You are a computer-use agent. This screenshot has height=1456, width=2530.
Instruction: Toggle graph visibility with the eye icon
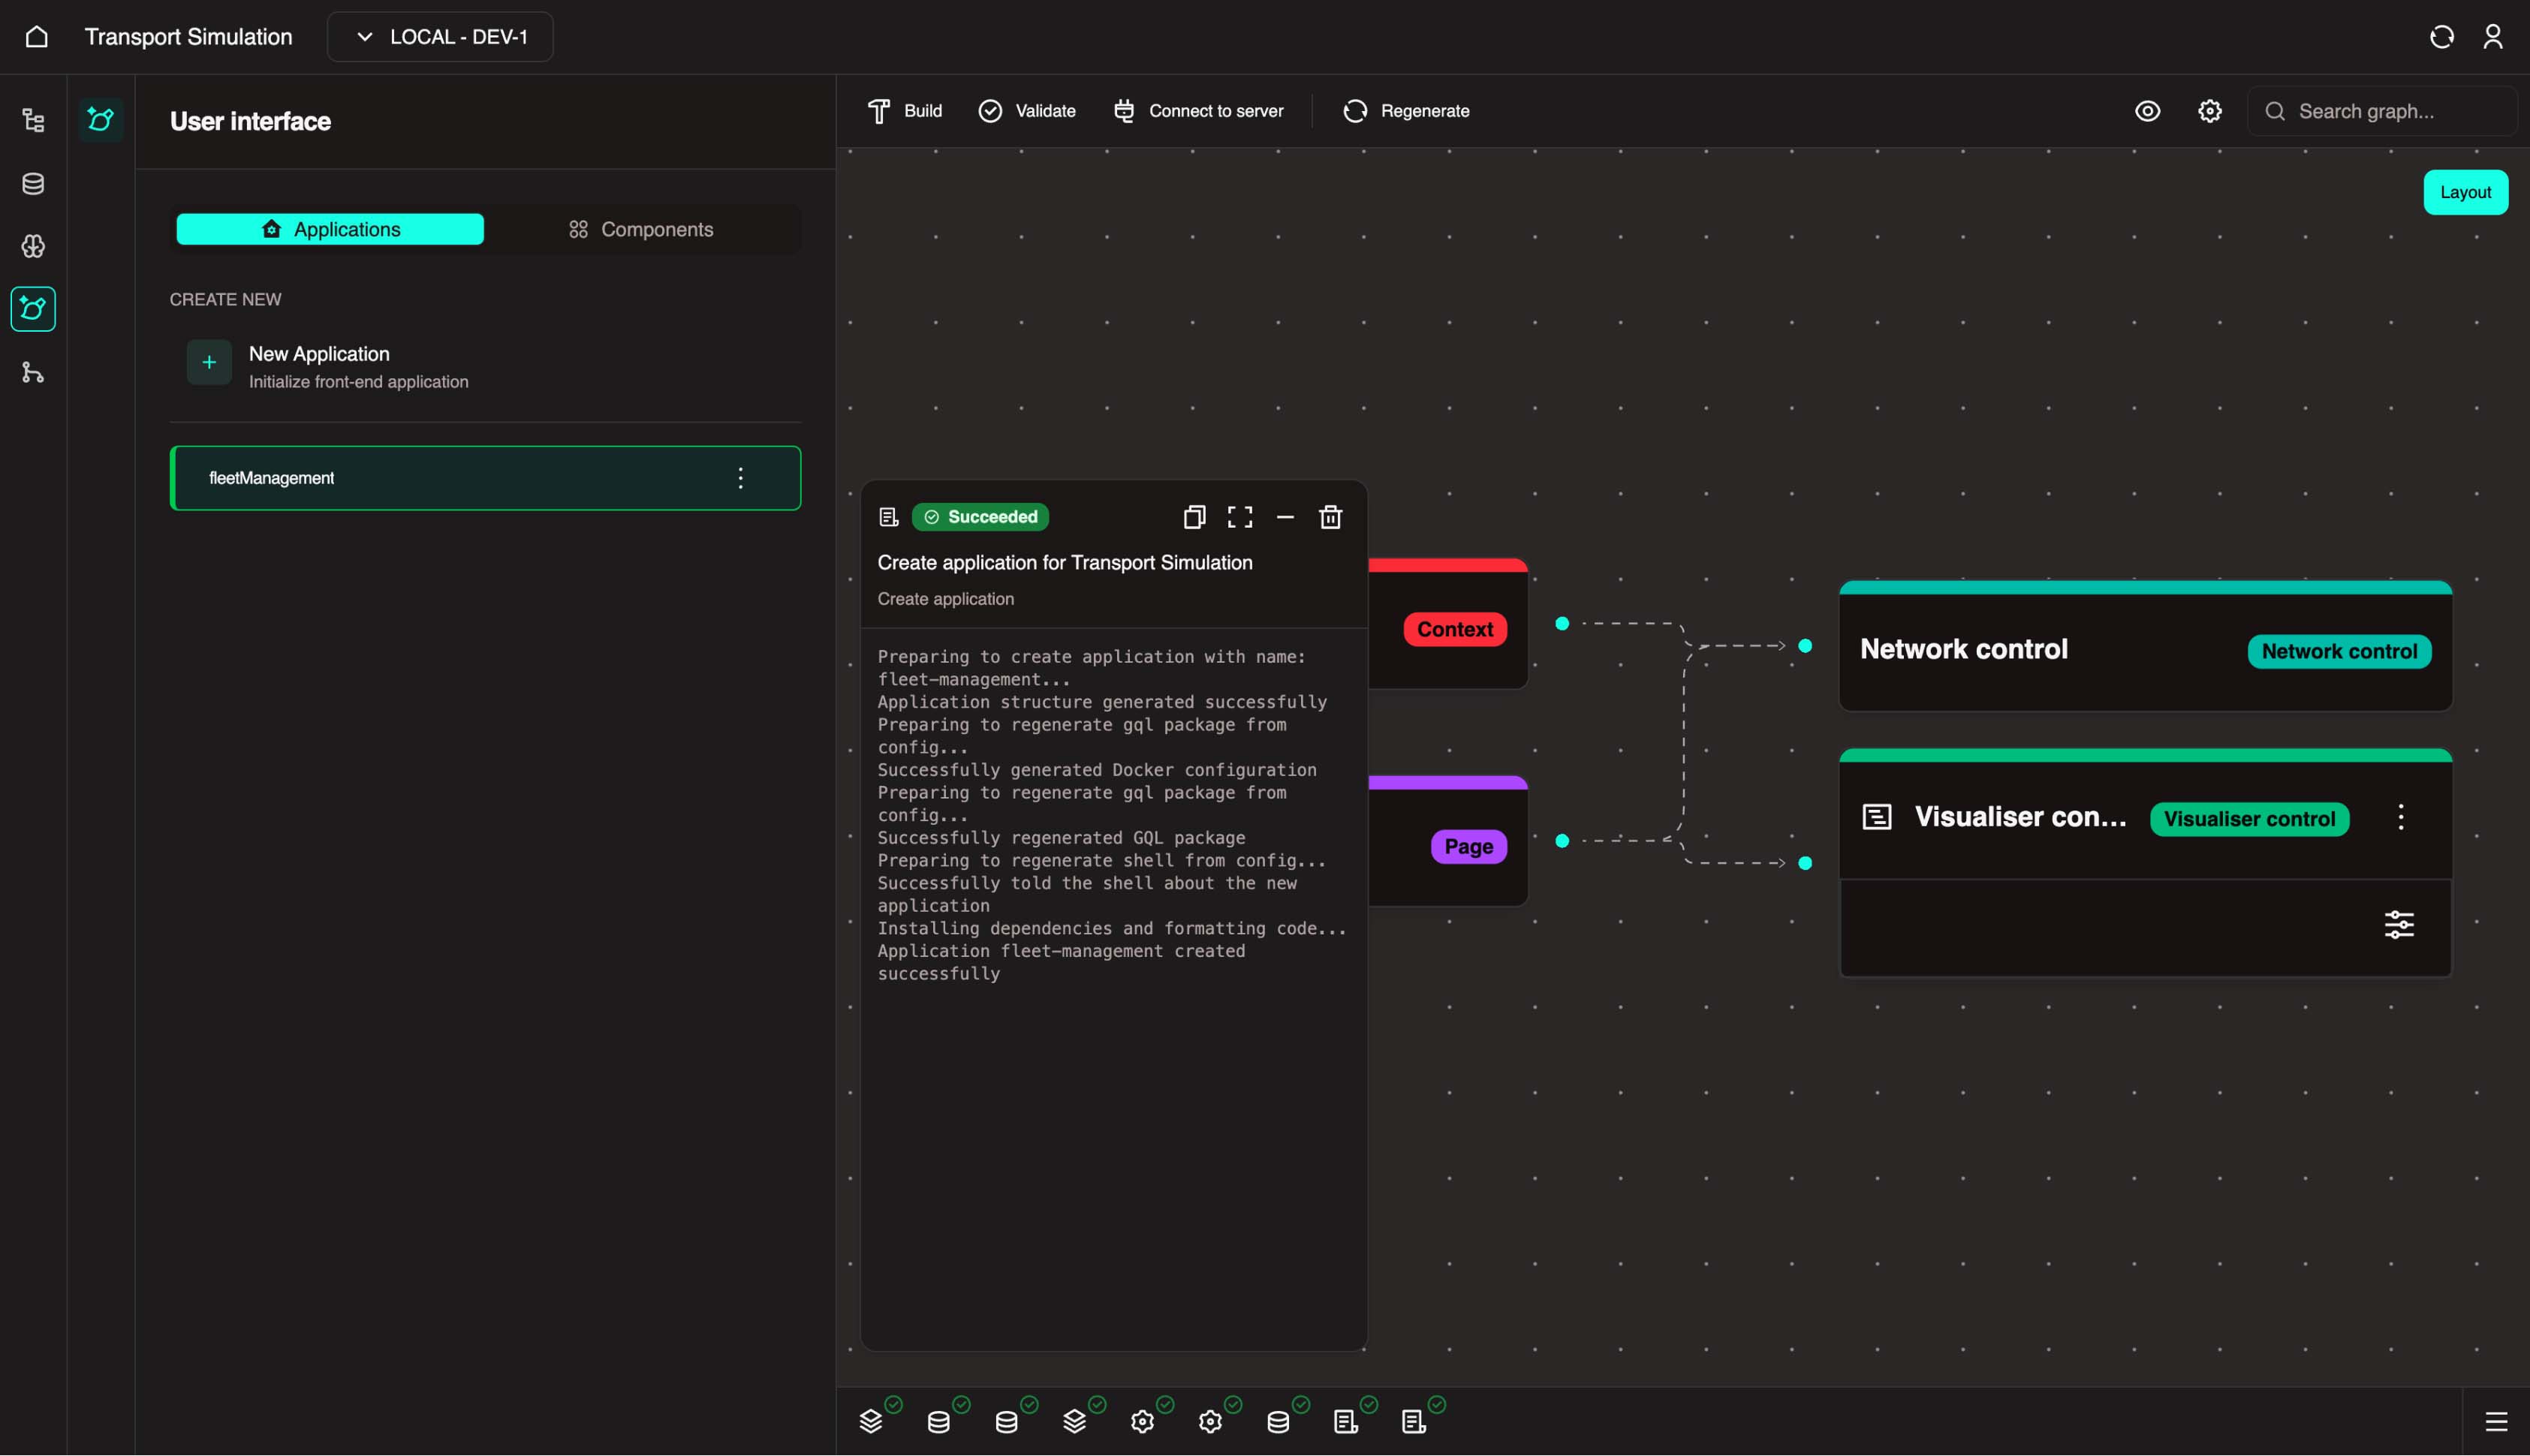(x=2147, y=111)
